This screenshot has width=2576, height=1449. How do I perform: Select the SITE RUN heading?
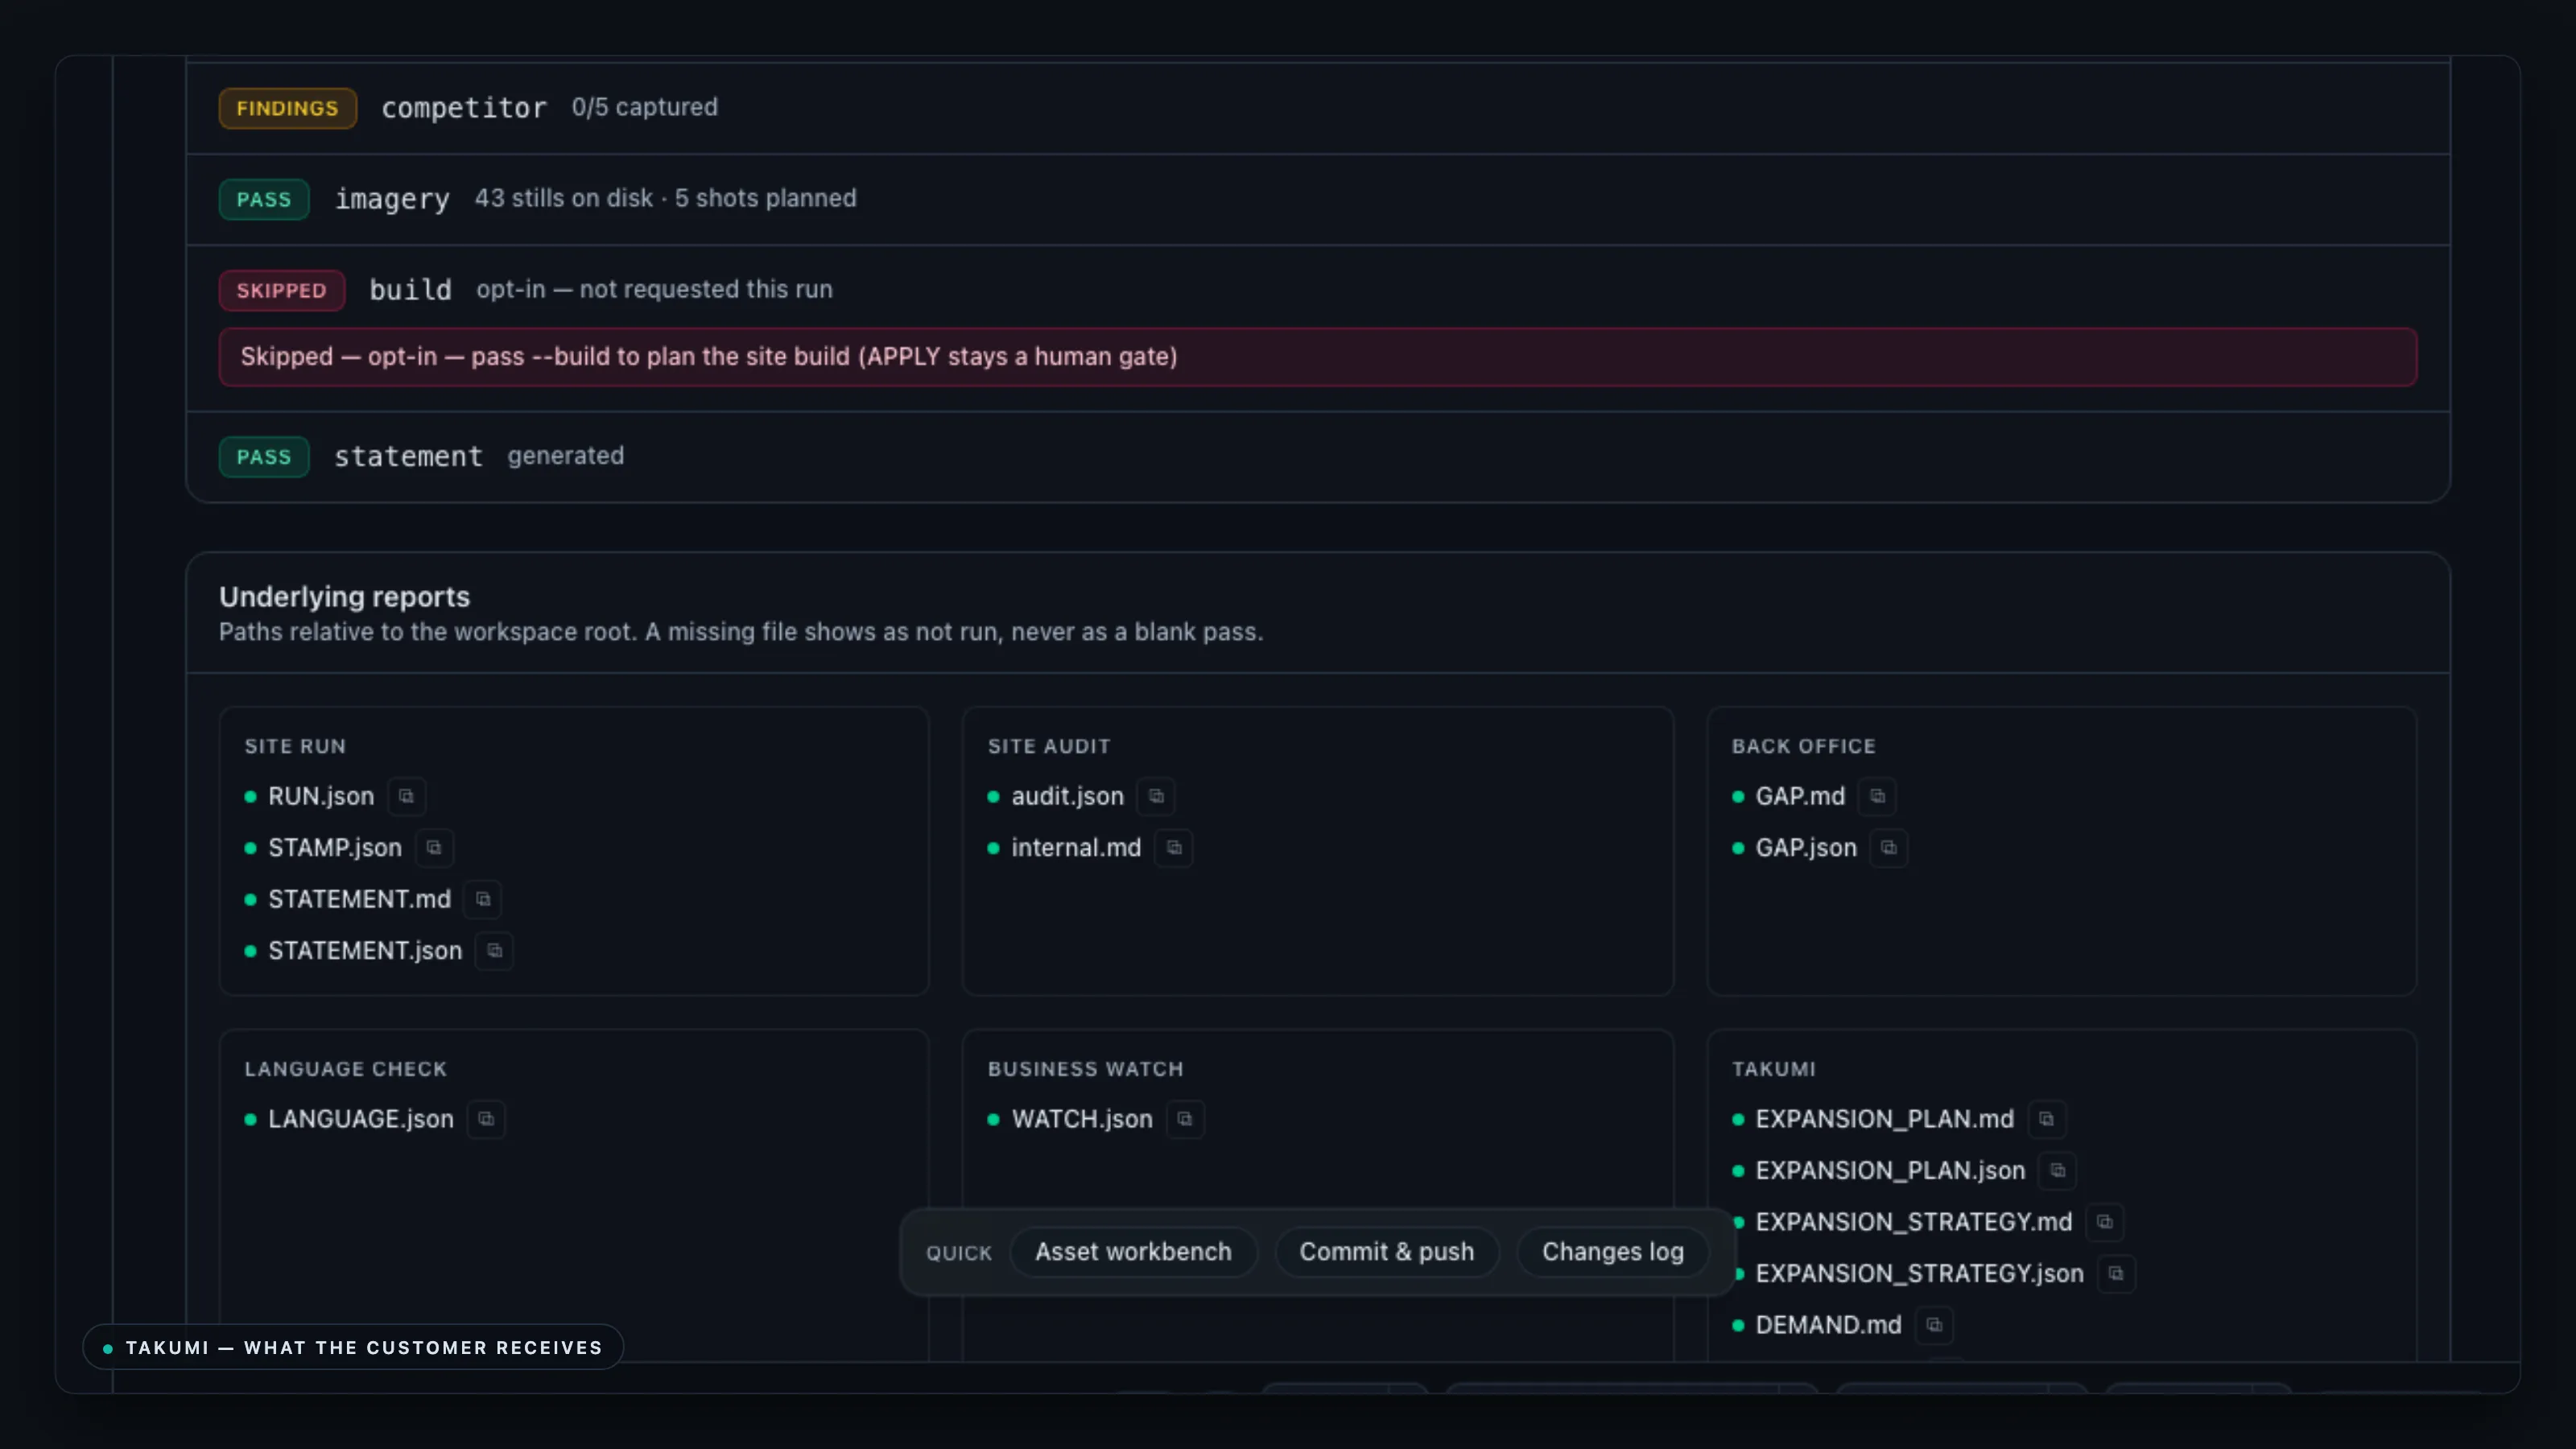coord(295,746)
